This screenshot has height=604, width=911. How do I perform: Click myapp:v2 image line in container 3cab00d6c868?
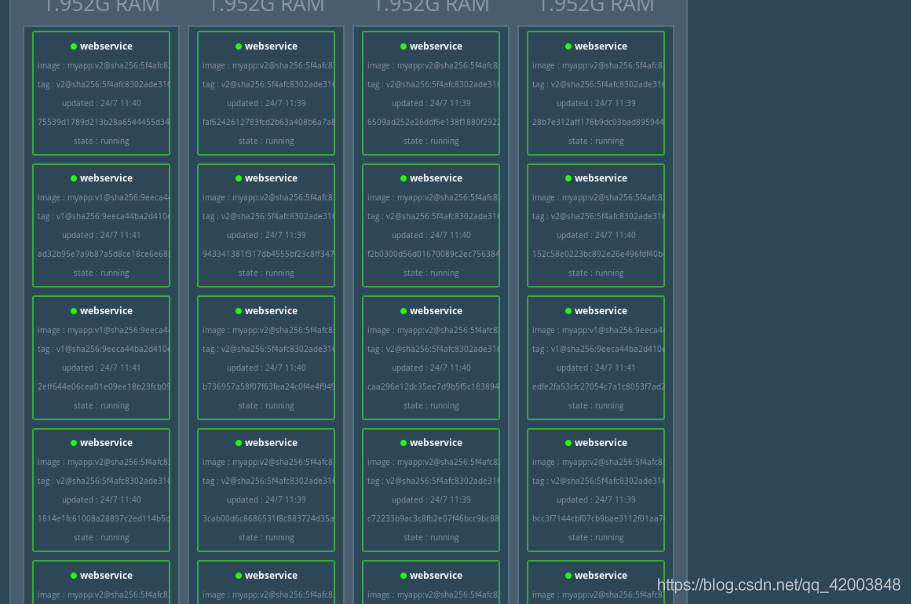tap(268, 462)
